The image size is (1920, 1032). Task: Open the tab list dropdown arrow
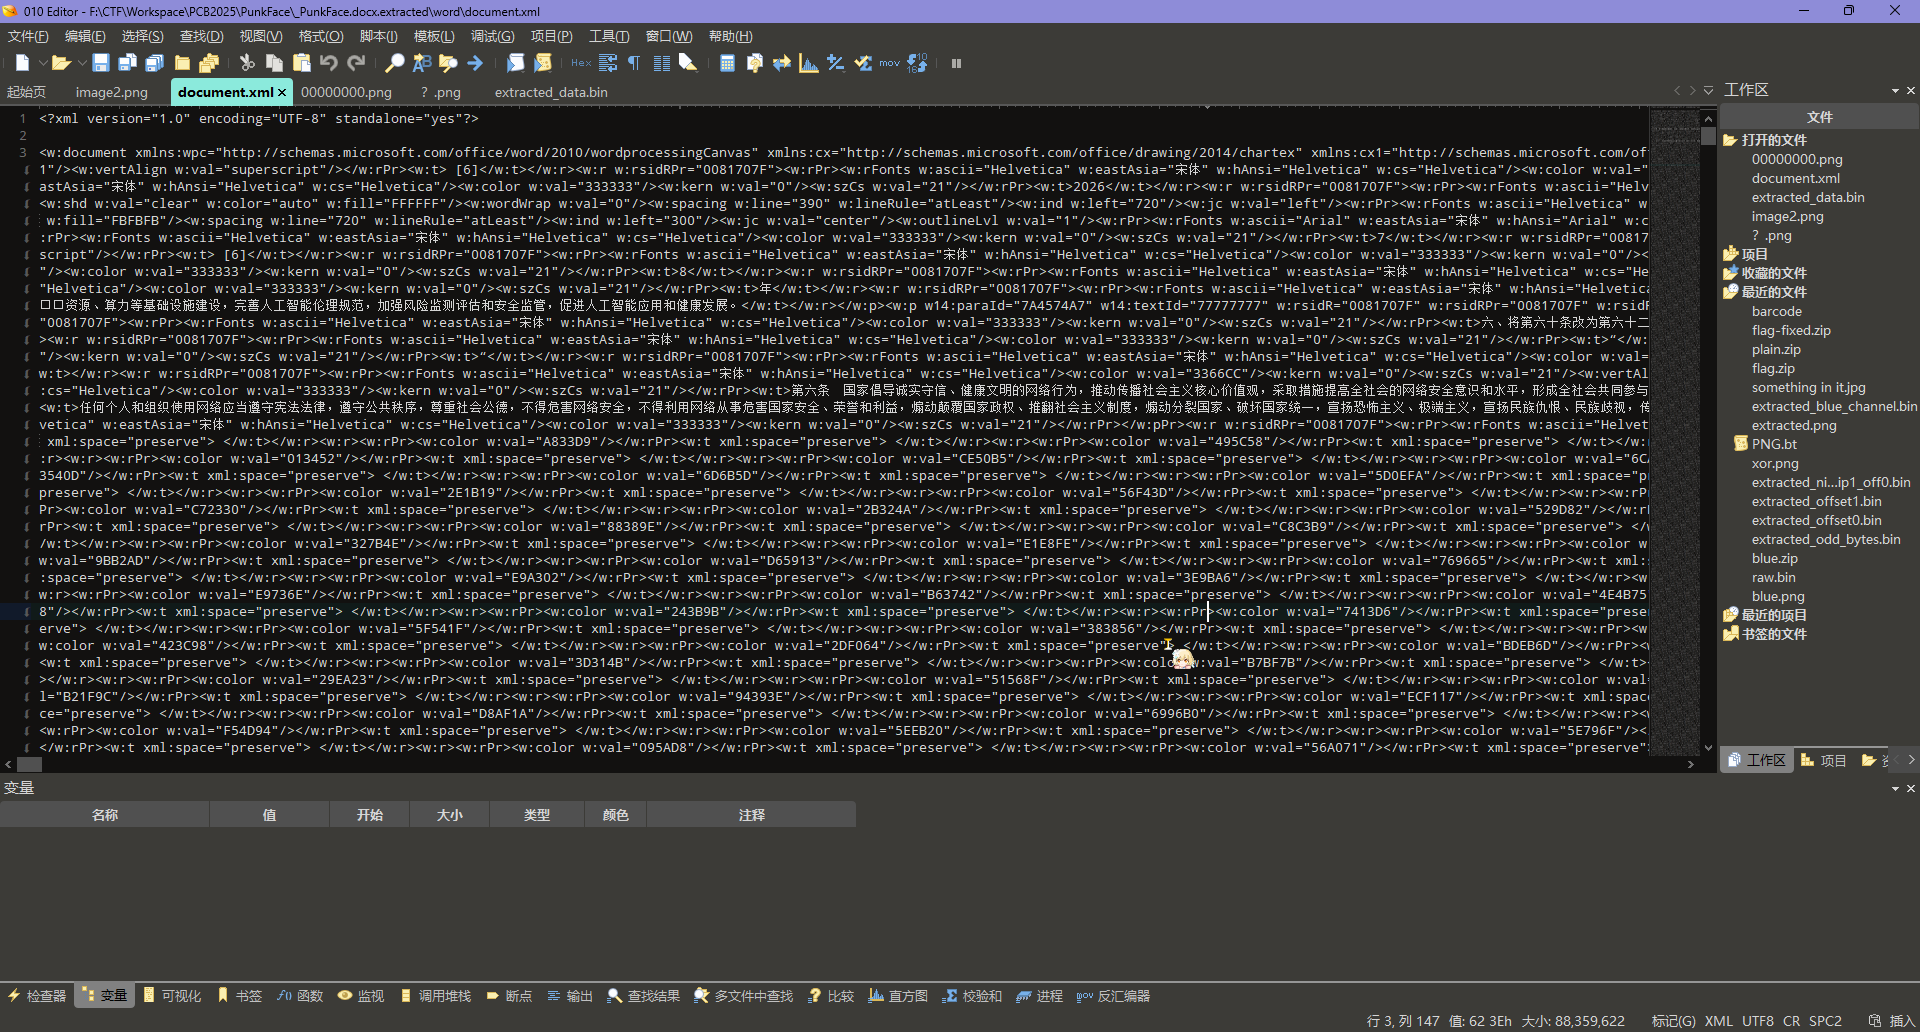(x=1709, y=91)
